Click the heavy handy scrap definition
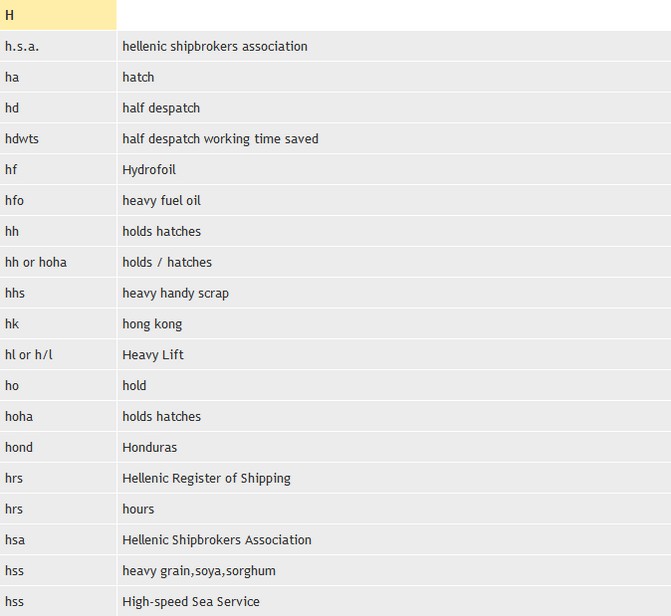Screen dimensions: 671x616 coord(175,293)
